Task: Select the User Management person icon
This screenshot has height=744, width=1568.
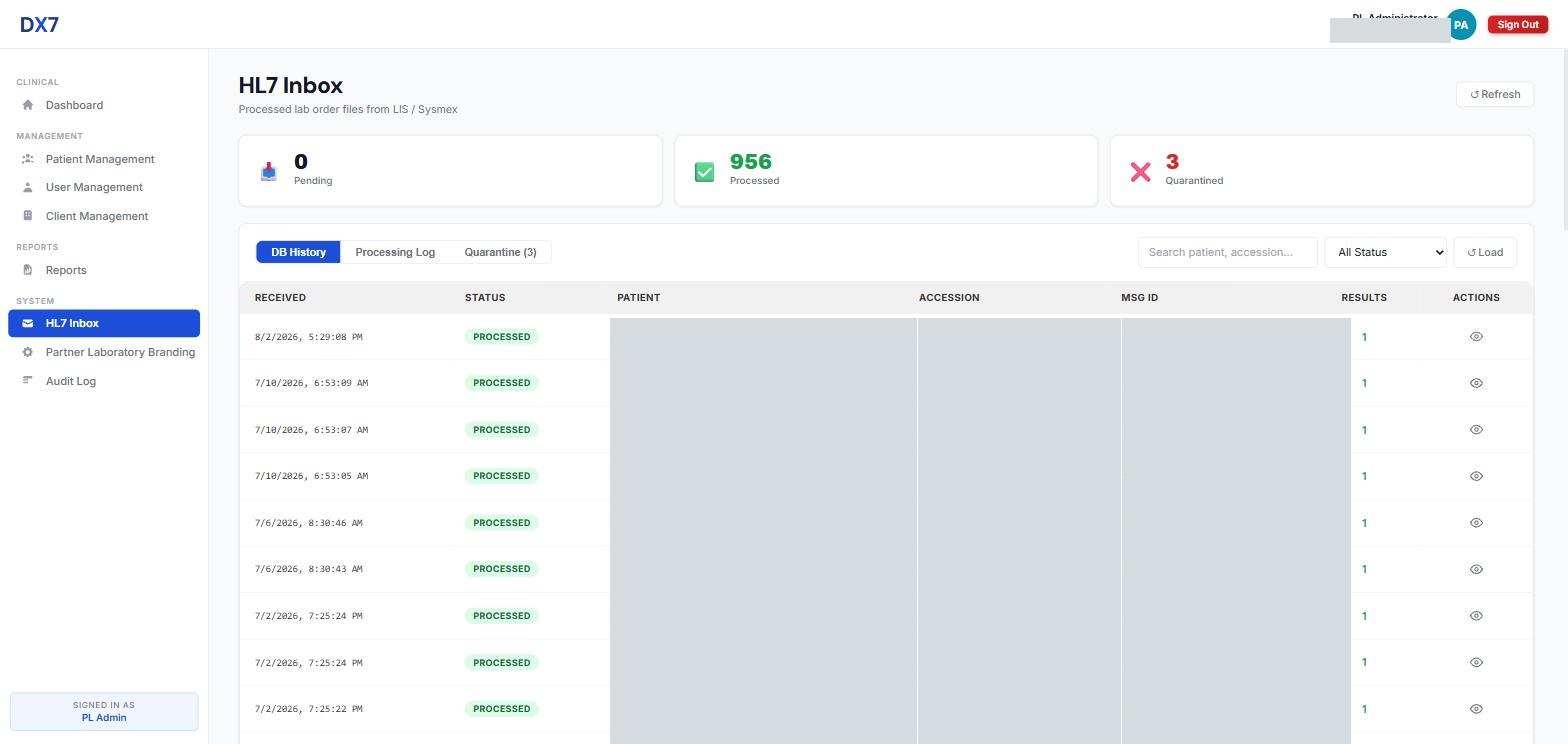Action: coord(27,187)
